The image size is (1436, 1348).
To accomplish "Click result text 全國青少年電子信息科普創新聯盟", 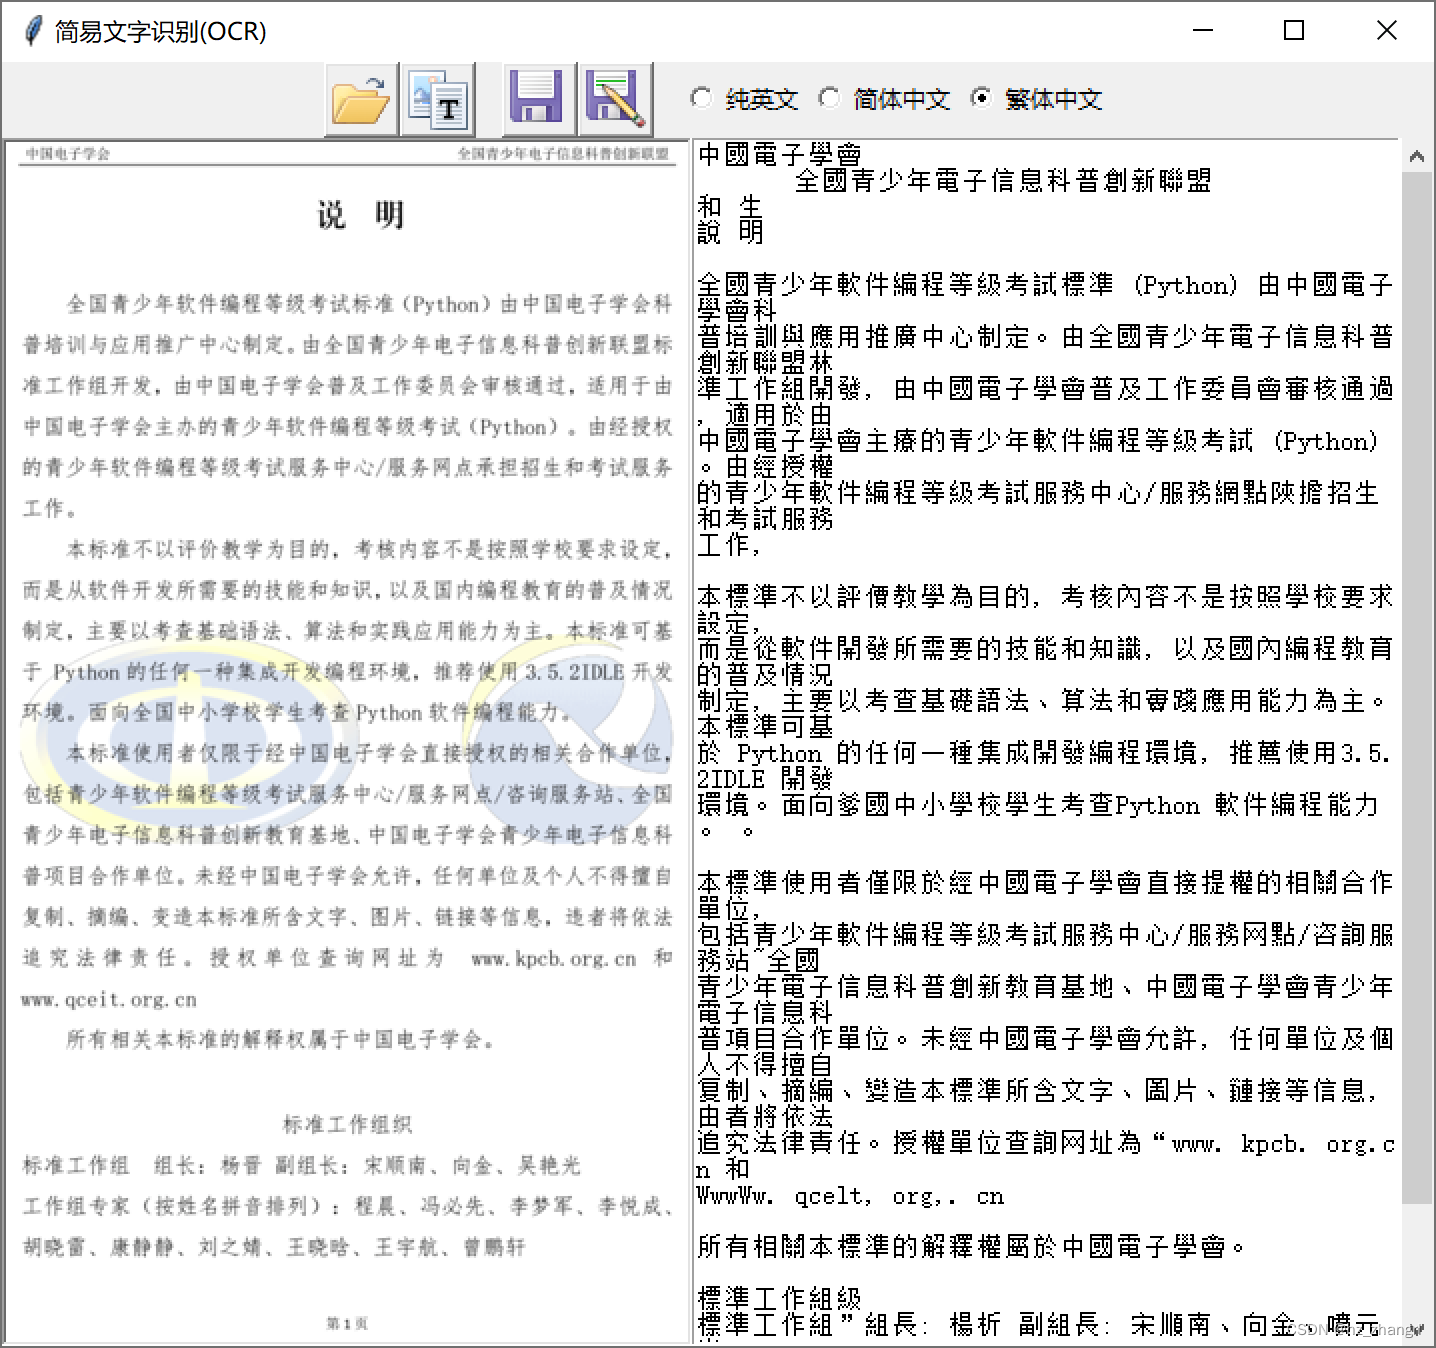I will coord(1003,181).
